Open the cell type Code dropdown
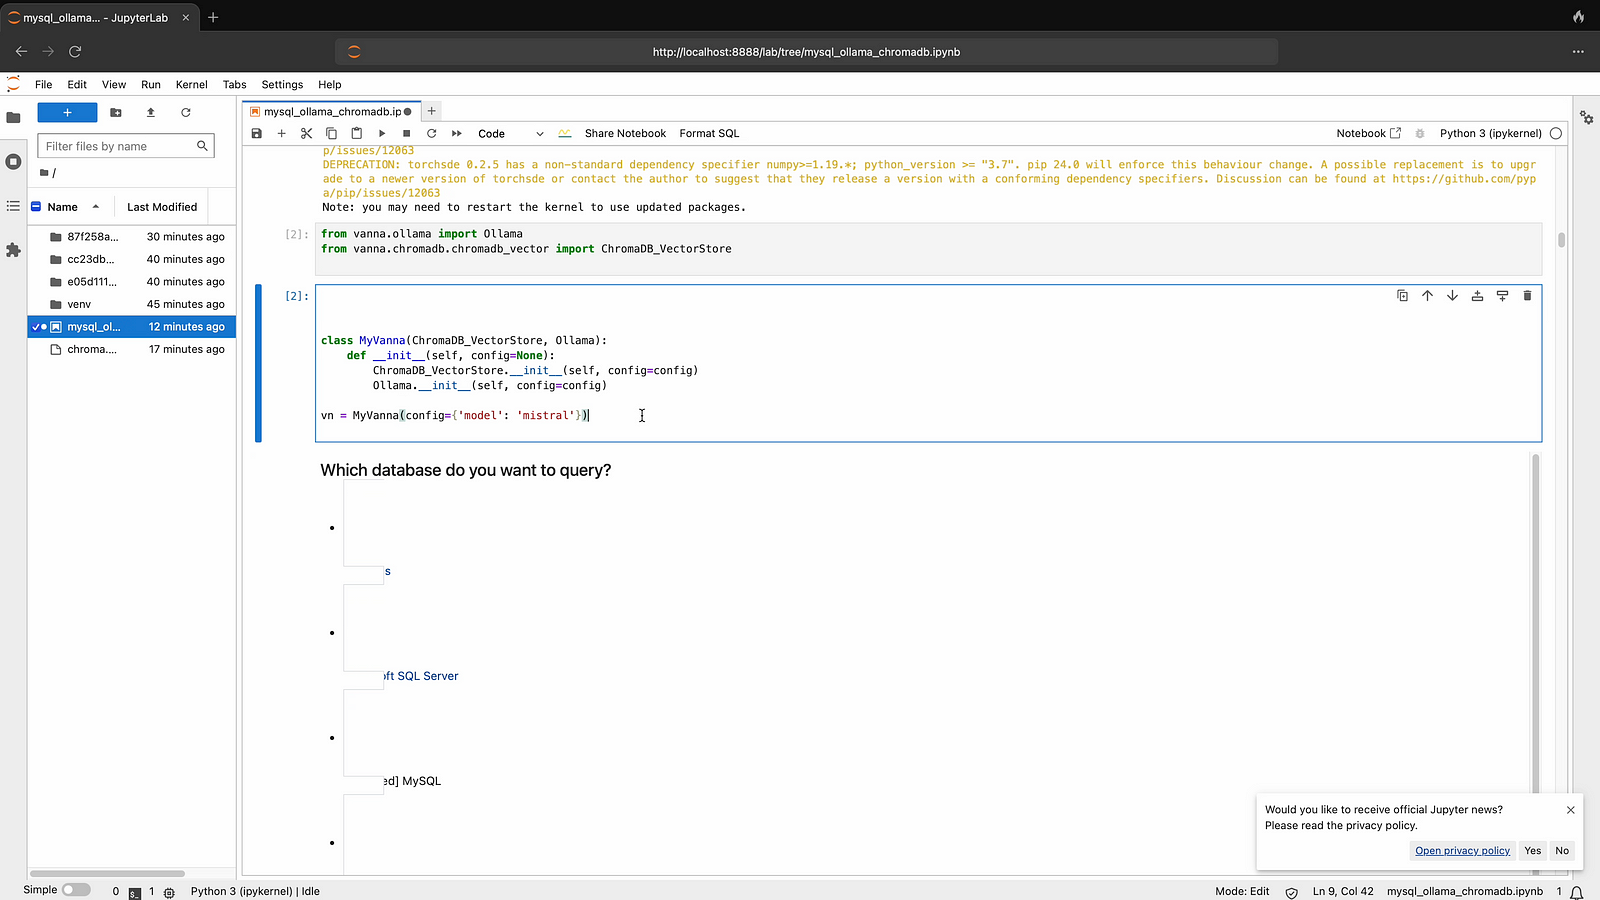The width and height of the screenshot is (1600, 900). [x=510, y=133]
